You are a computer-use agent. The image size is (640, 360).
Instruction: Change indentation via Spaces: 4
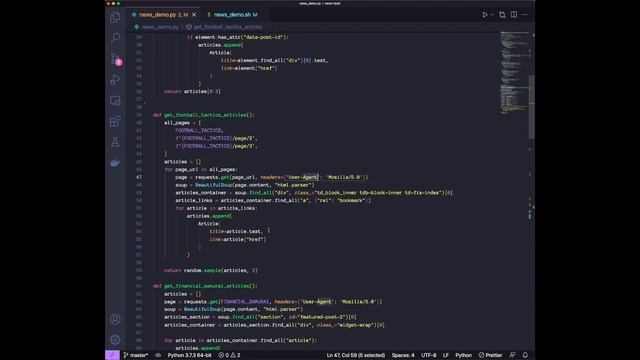pyautogui.click(x=403, y=355)
